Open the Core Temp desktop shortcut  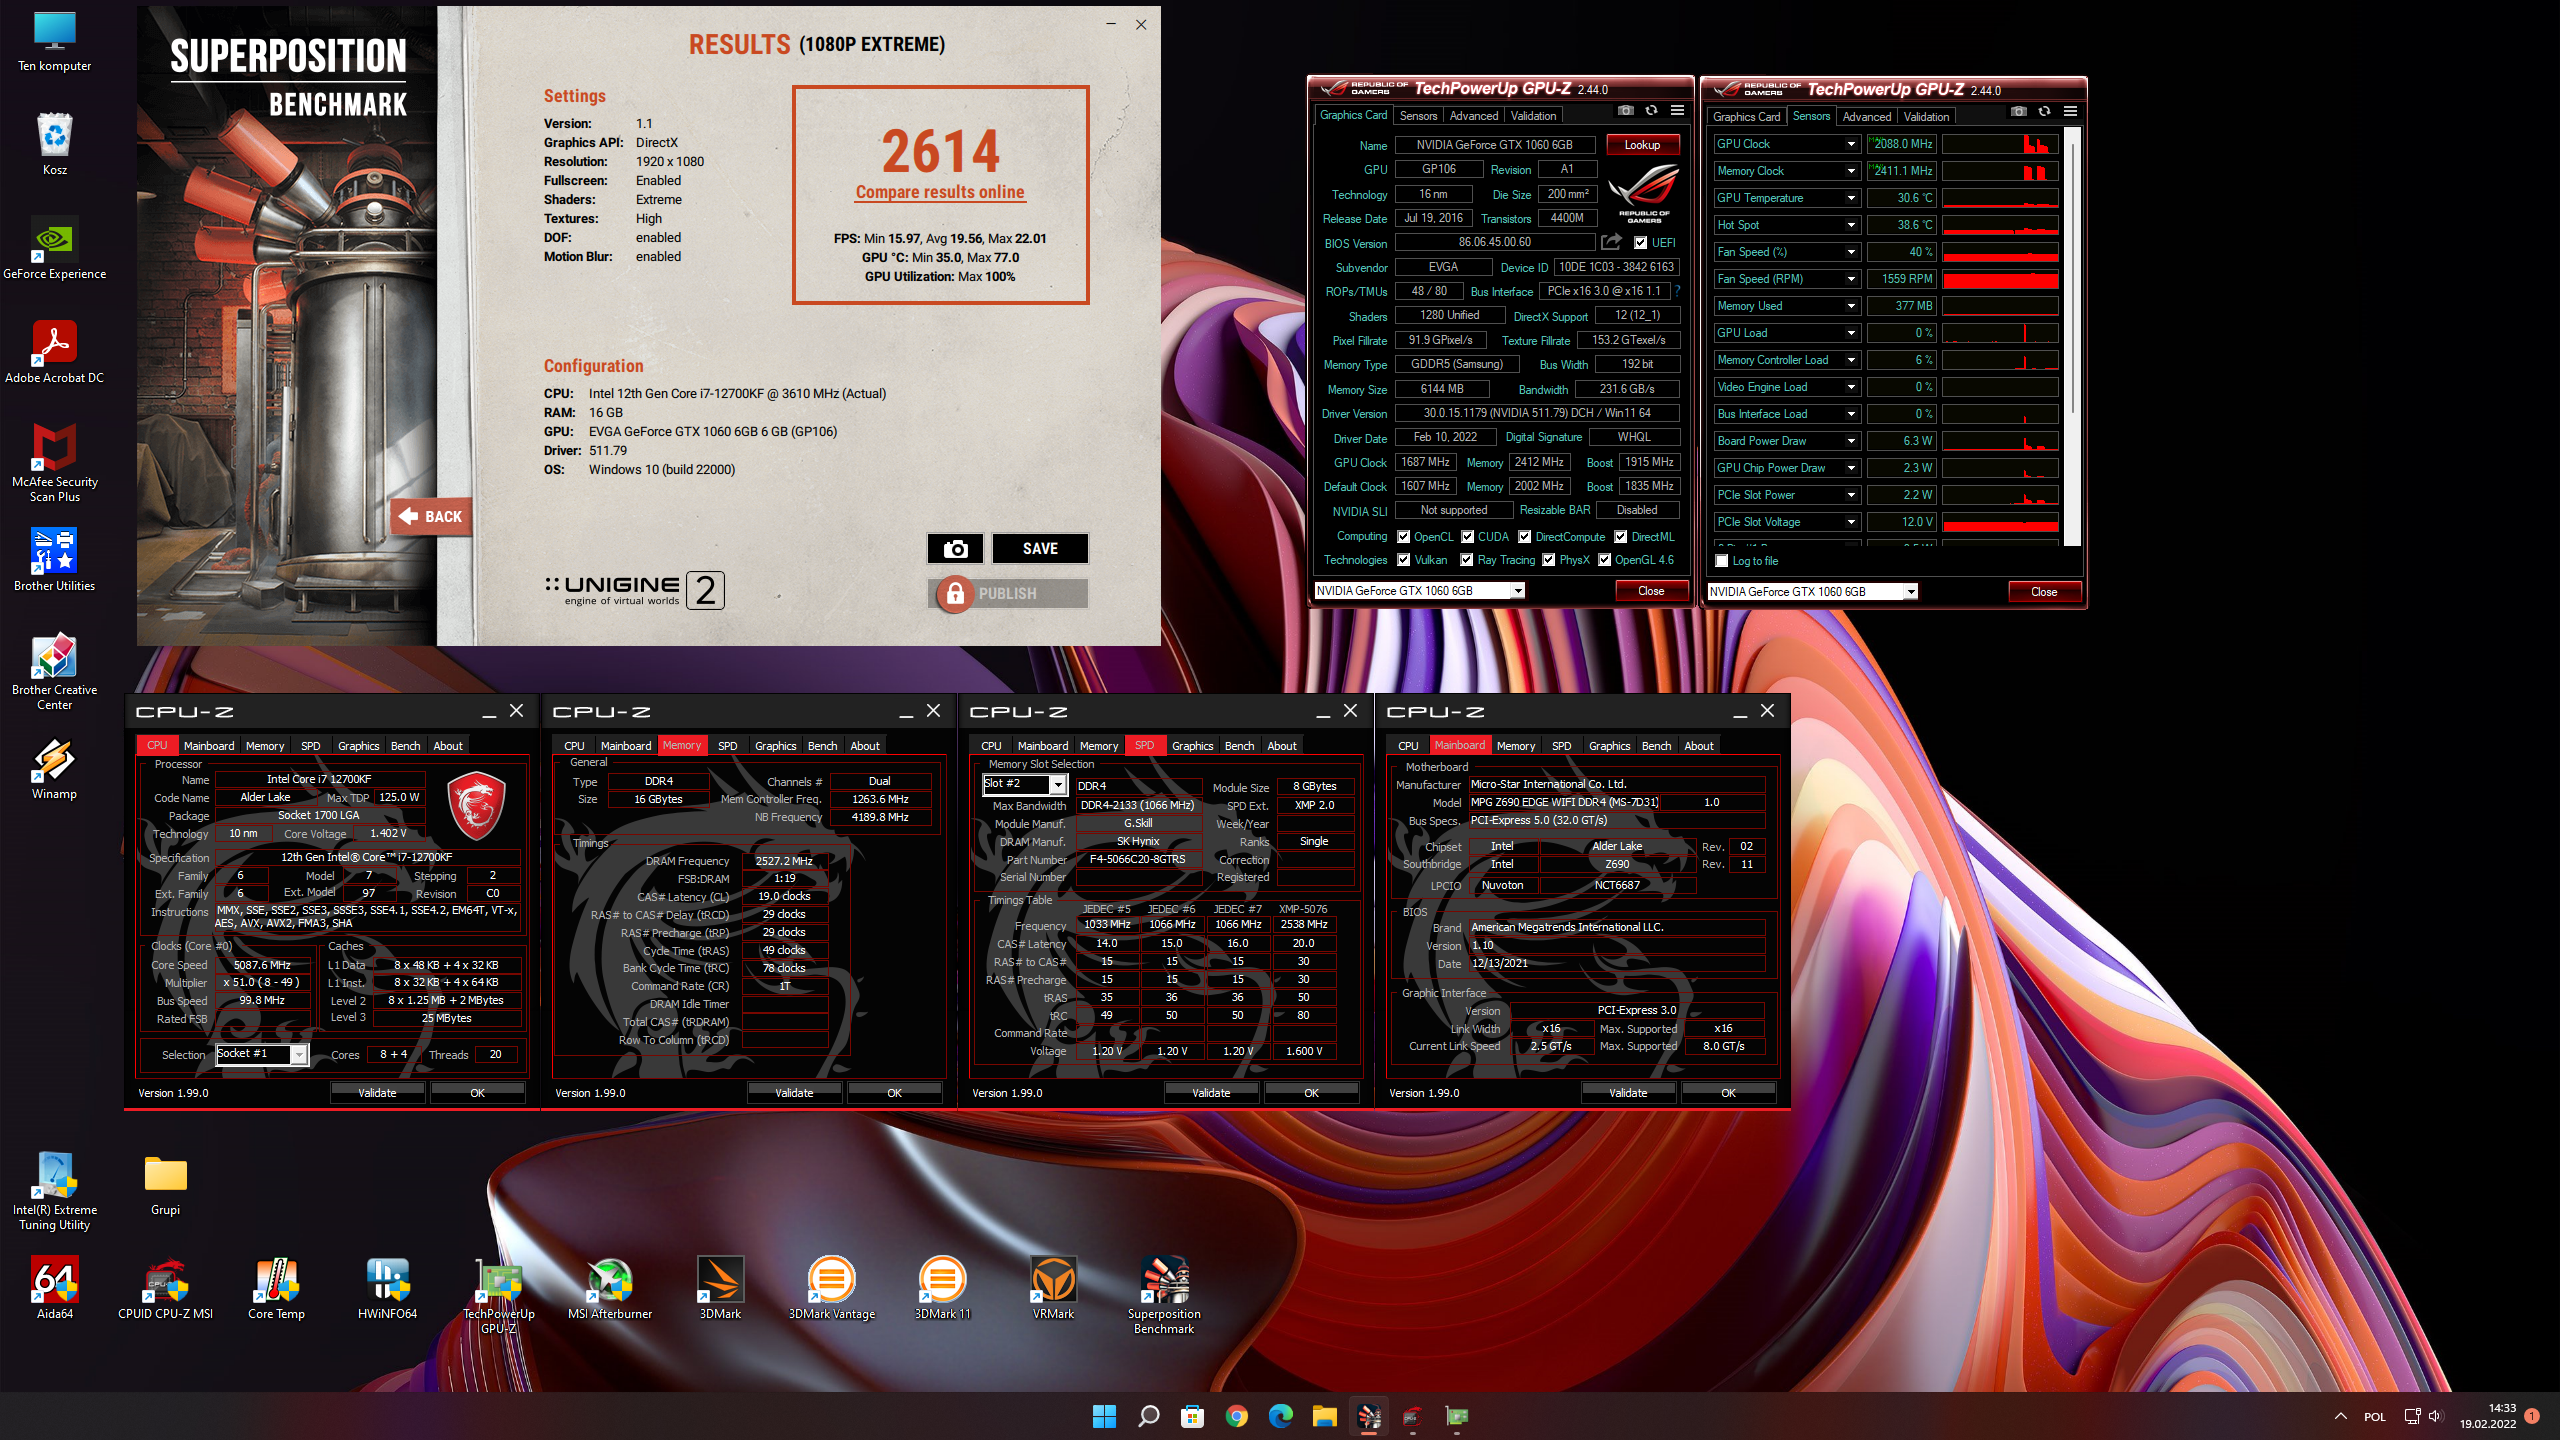[x=277, y=1289]
